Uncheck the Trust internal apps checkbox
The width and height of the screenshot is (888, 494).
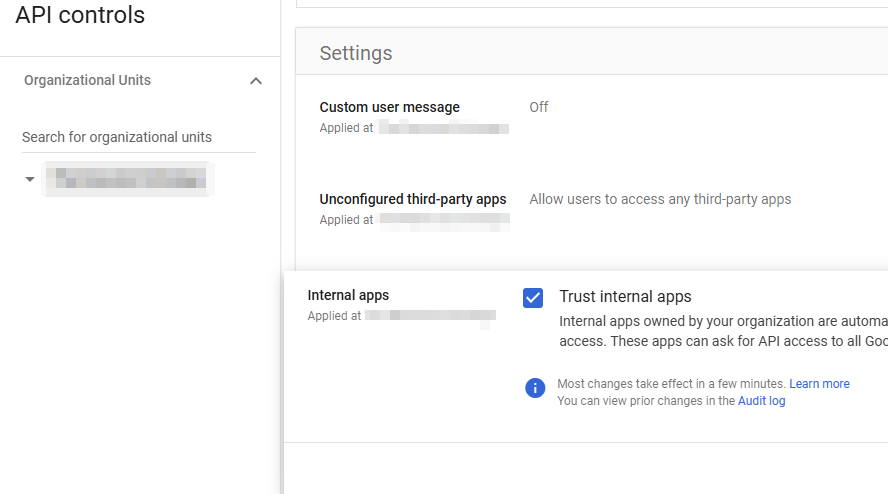533,297
